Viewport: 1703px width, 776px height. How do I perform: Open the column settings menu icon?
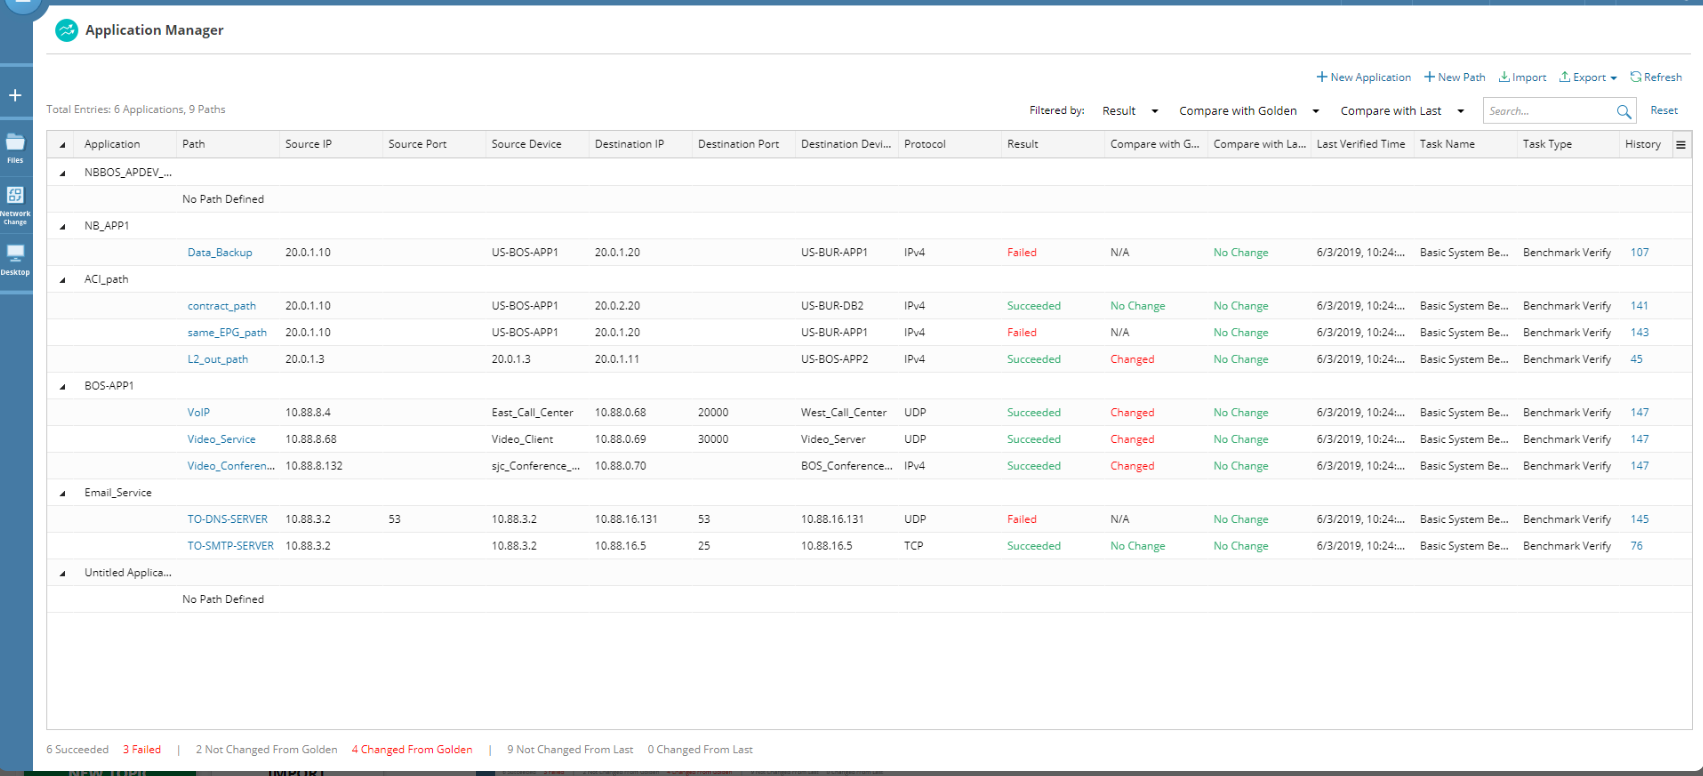(1681, 145)
